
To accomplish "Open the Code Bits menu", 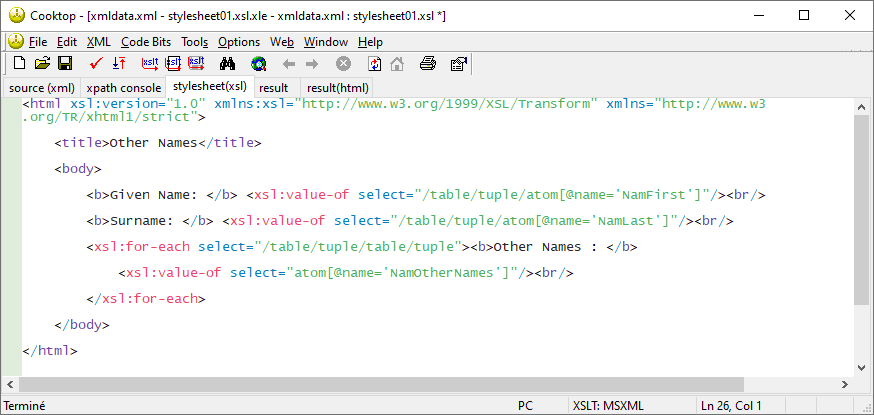I will [146, 42].
